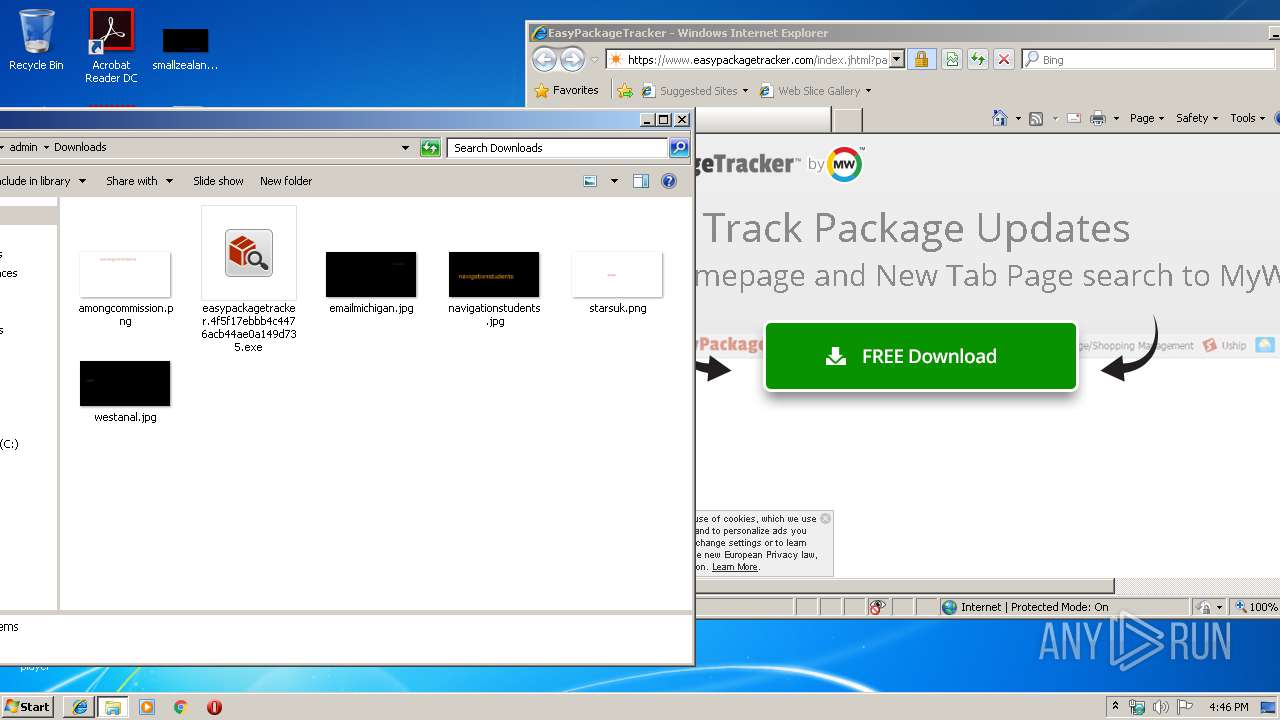This screenshot has height=720, width=1280.
Task: Click the Compatibility View icon in IE
Action: click(x=952, y=60)
